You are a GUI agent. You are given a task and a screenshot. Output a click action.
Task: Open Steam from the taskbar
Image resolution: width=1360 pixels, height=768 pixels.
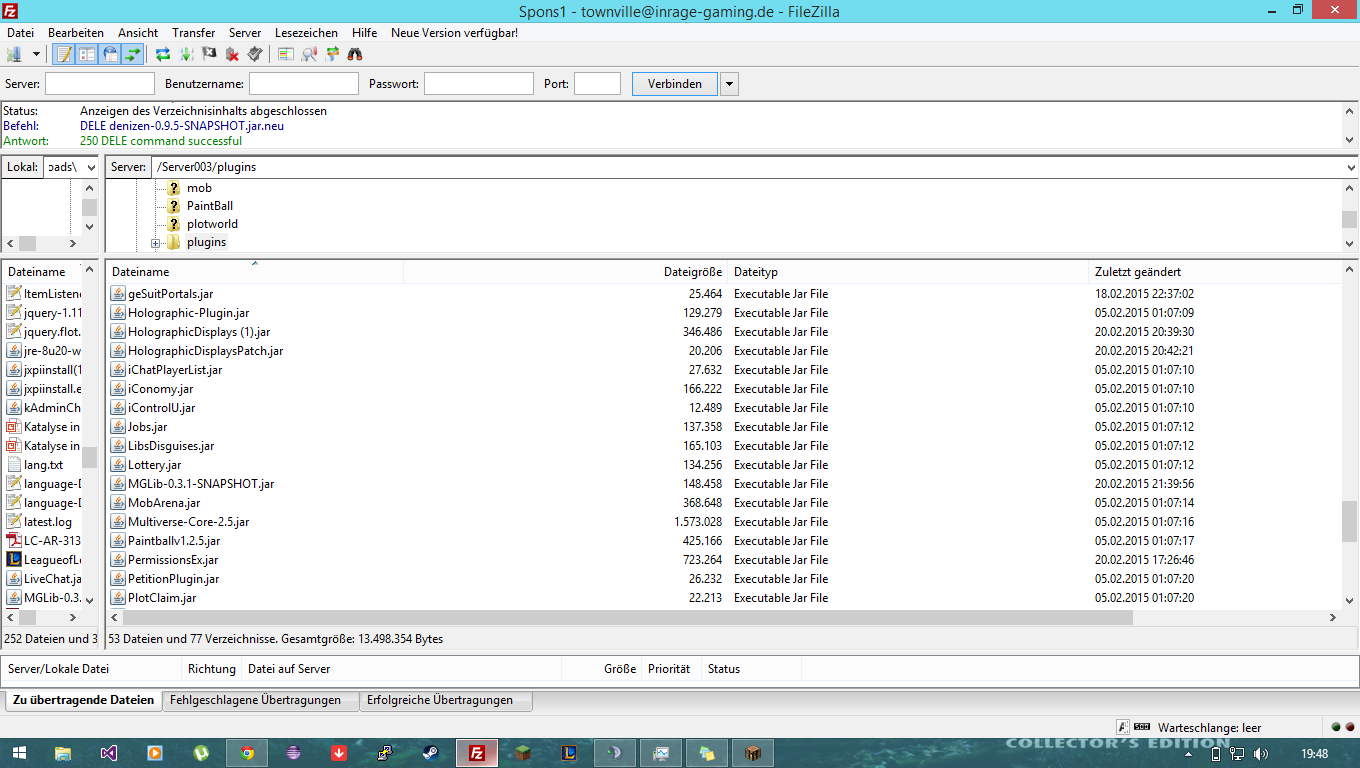coord(431,753)
